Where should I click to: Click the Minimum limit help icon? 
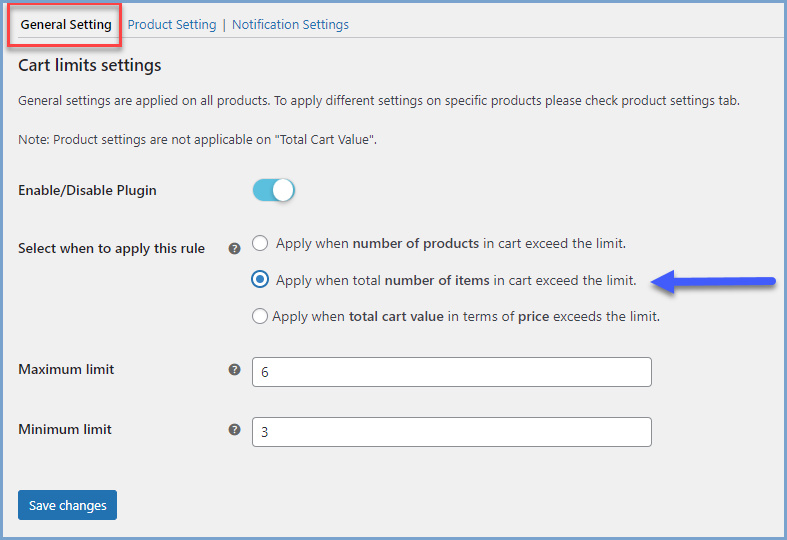click(234, 430)
